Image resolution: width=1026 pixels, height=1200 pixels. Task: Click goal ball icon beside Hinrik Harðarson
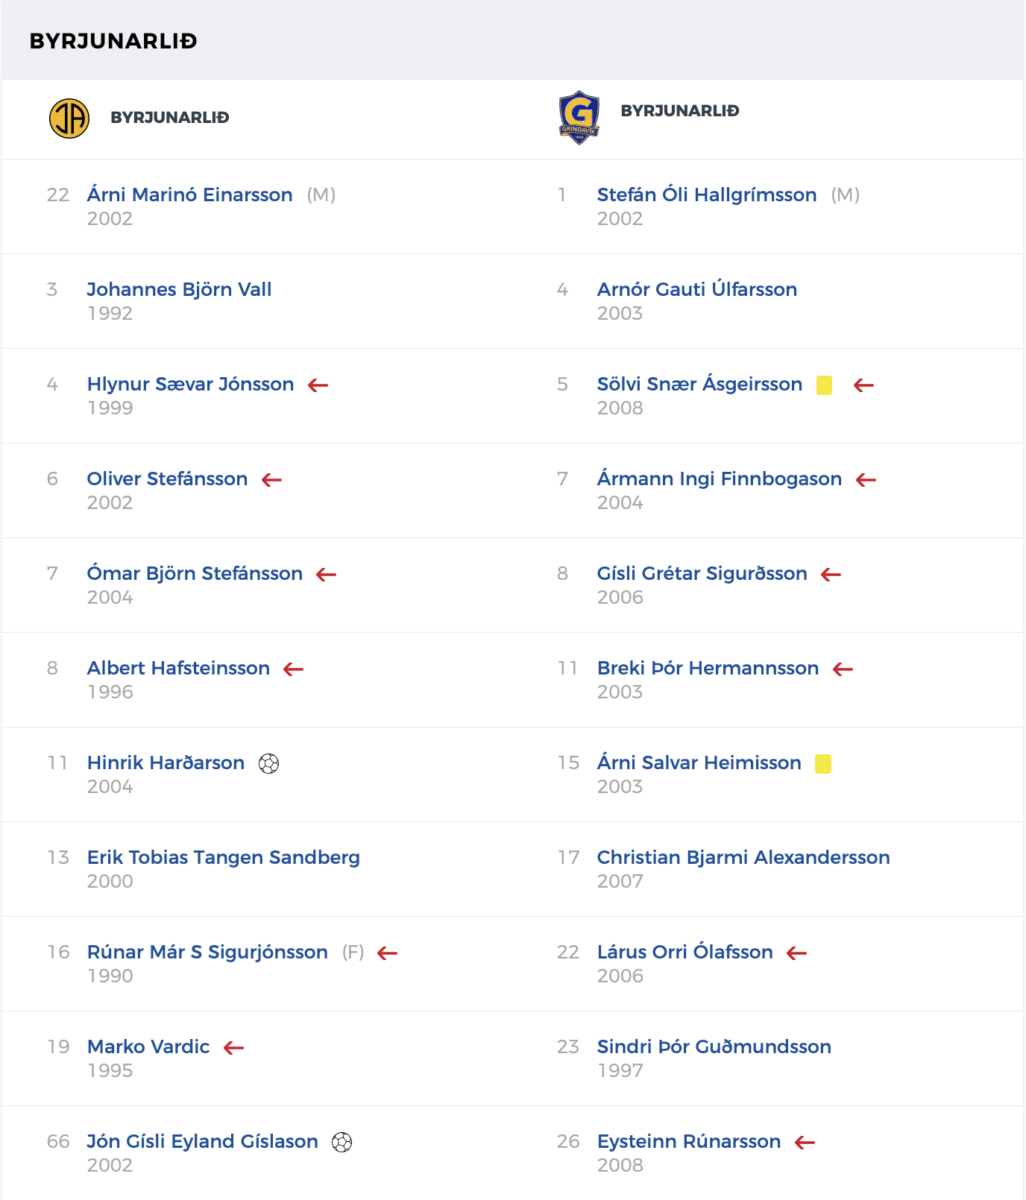point(268,763)
